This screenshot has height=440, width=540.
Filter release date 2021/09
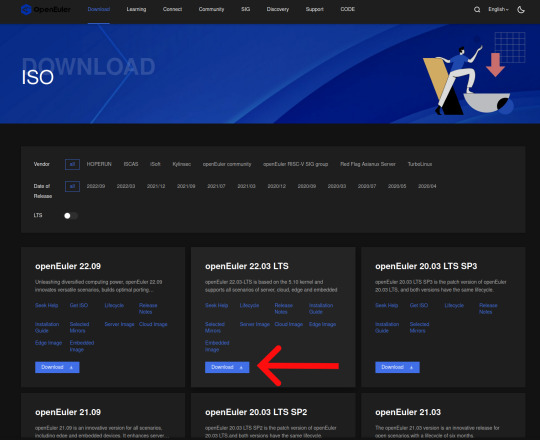tap(186, 186)
